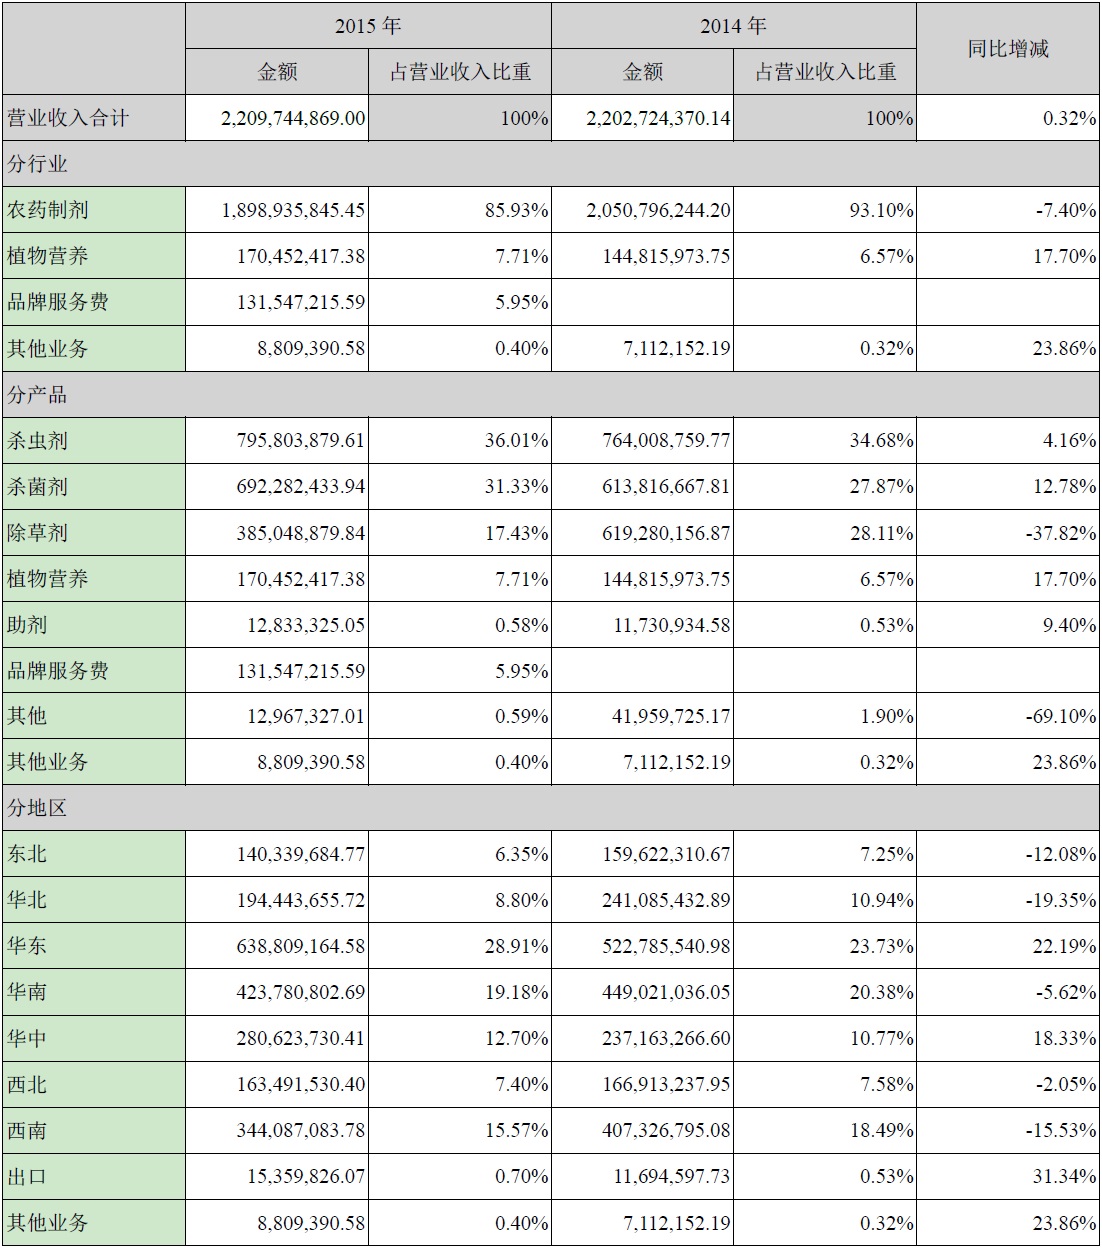Click the "东北" region label
This screenshot has width=1102, height=1248.
28,854
